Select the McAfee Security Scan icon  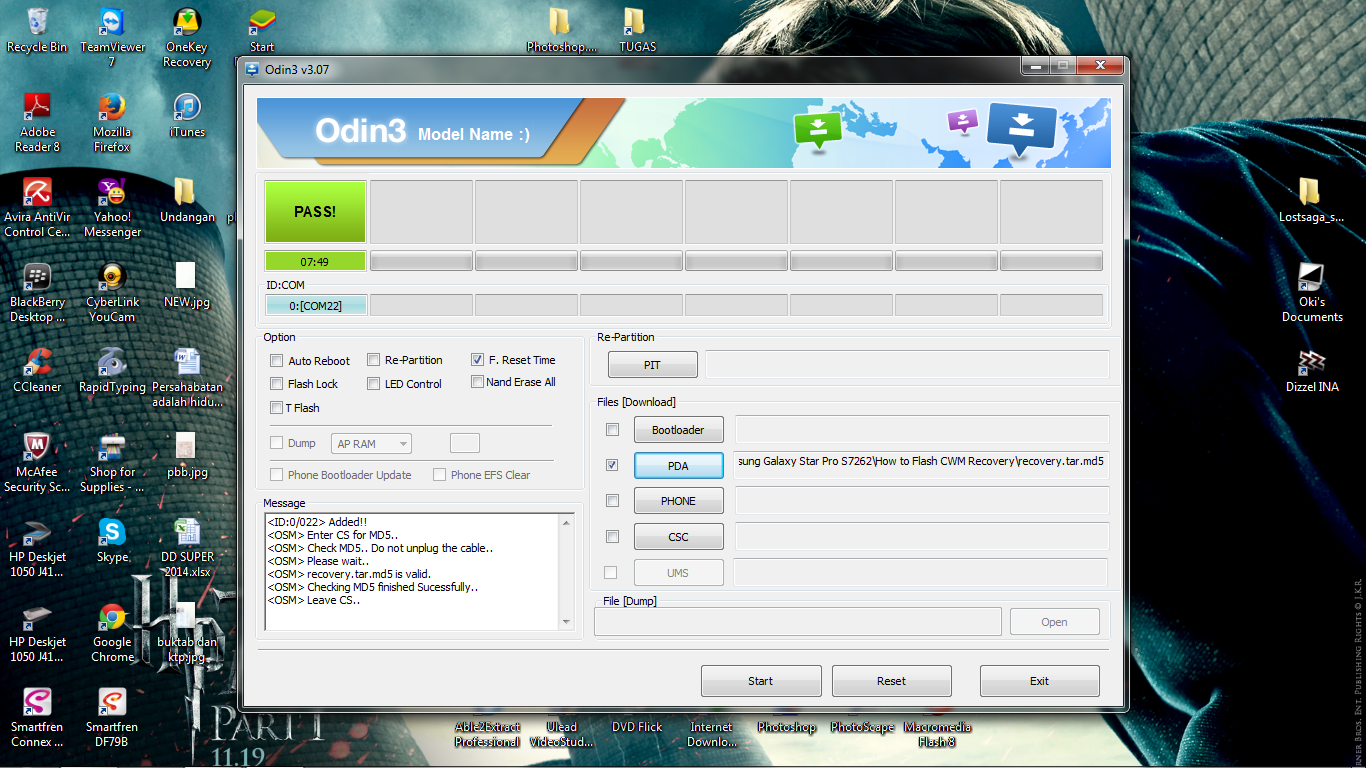37,462
